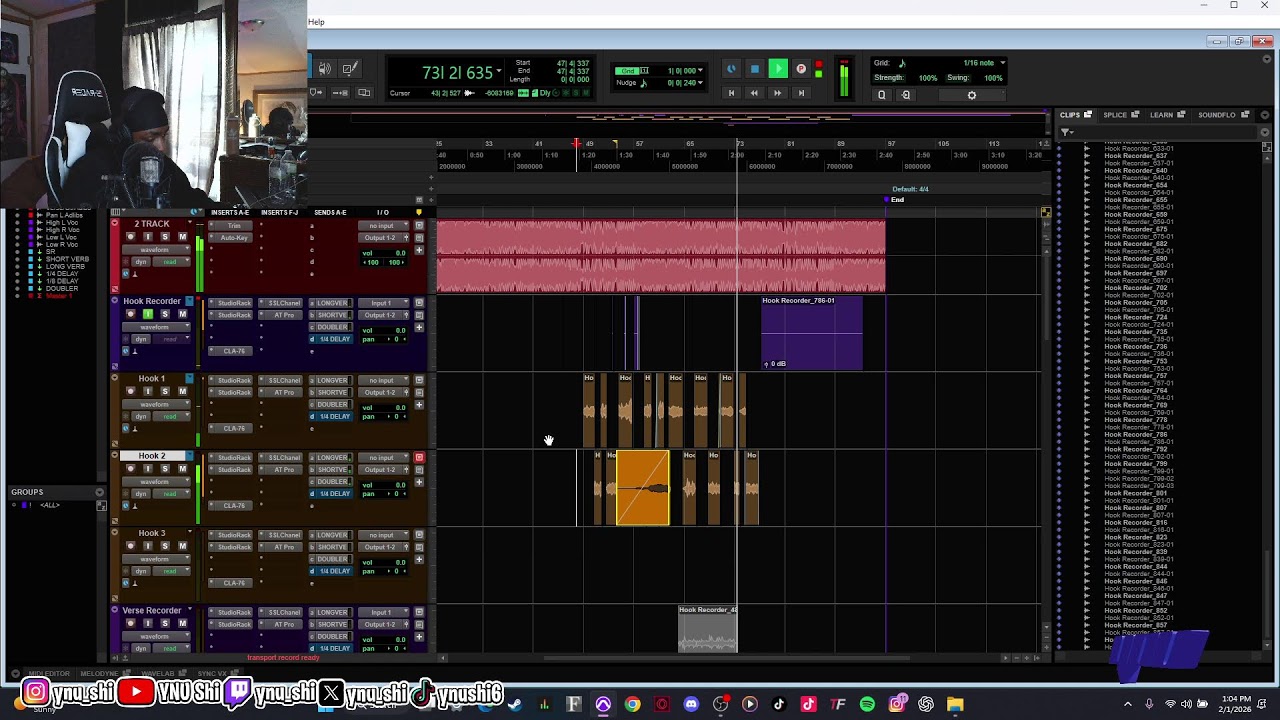The image size is (1280, 720).
Task: Record-enable the Verse Recorder track
Action: (131, 623)
